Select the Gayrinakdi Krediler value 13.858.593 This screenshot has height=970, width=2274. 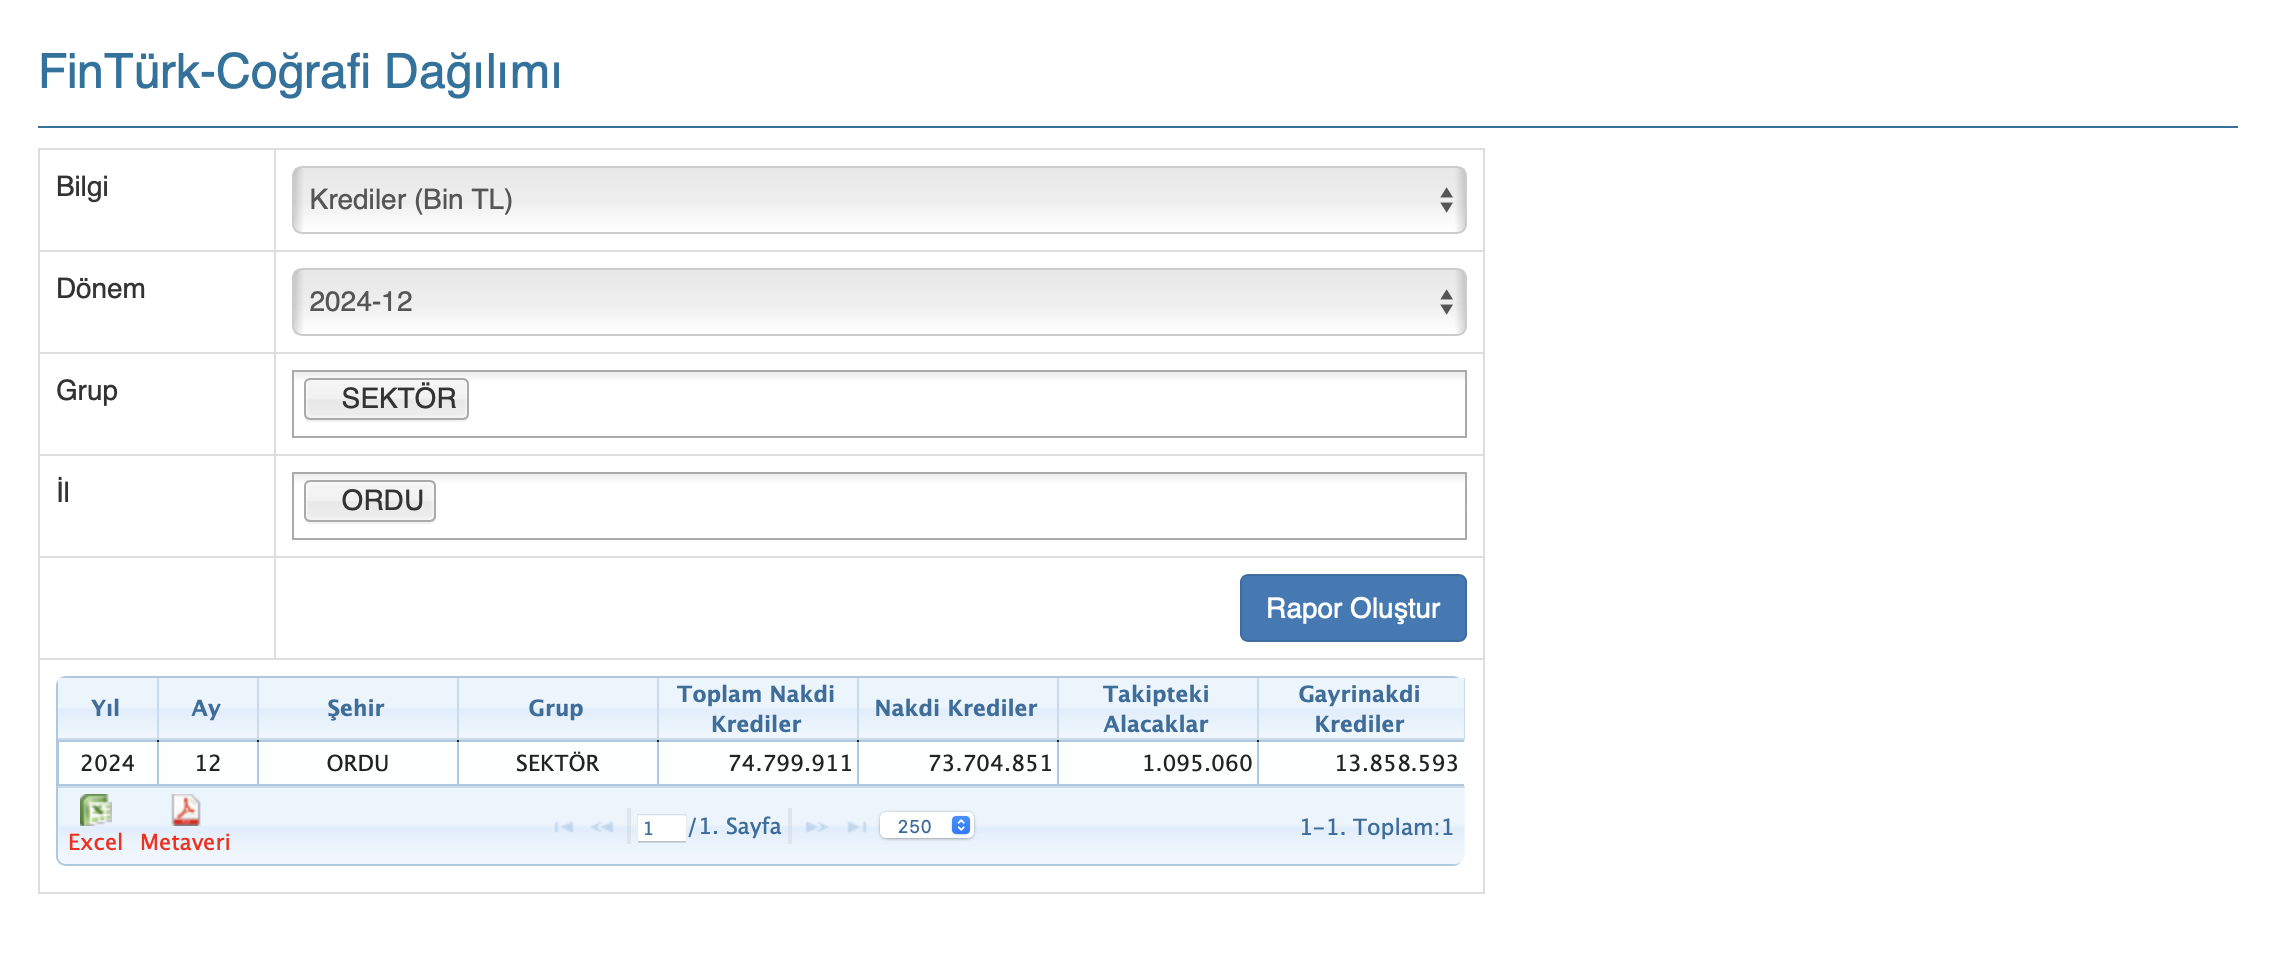tap(1396, 763)
